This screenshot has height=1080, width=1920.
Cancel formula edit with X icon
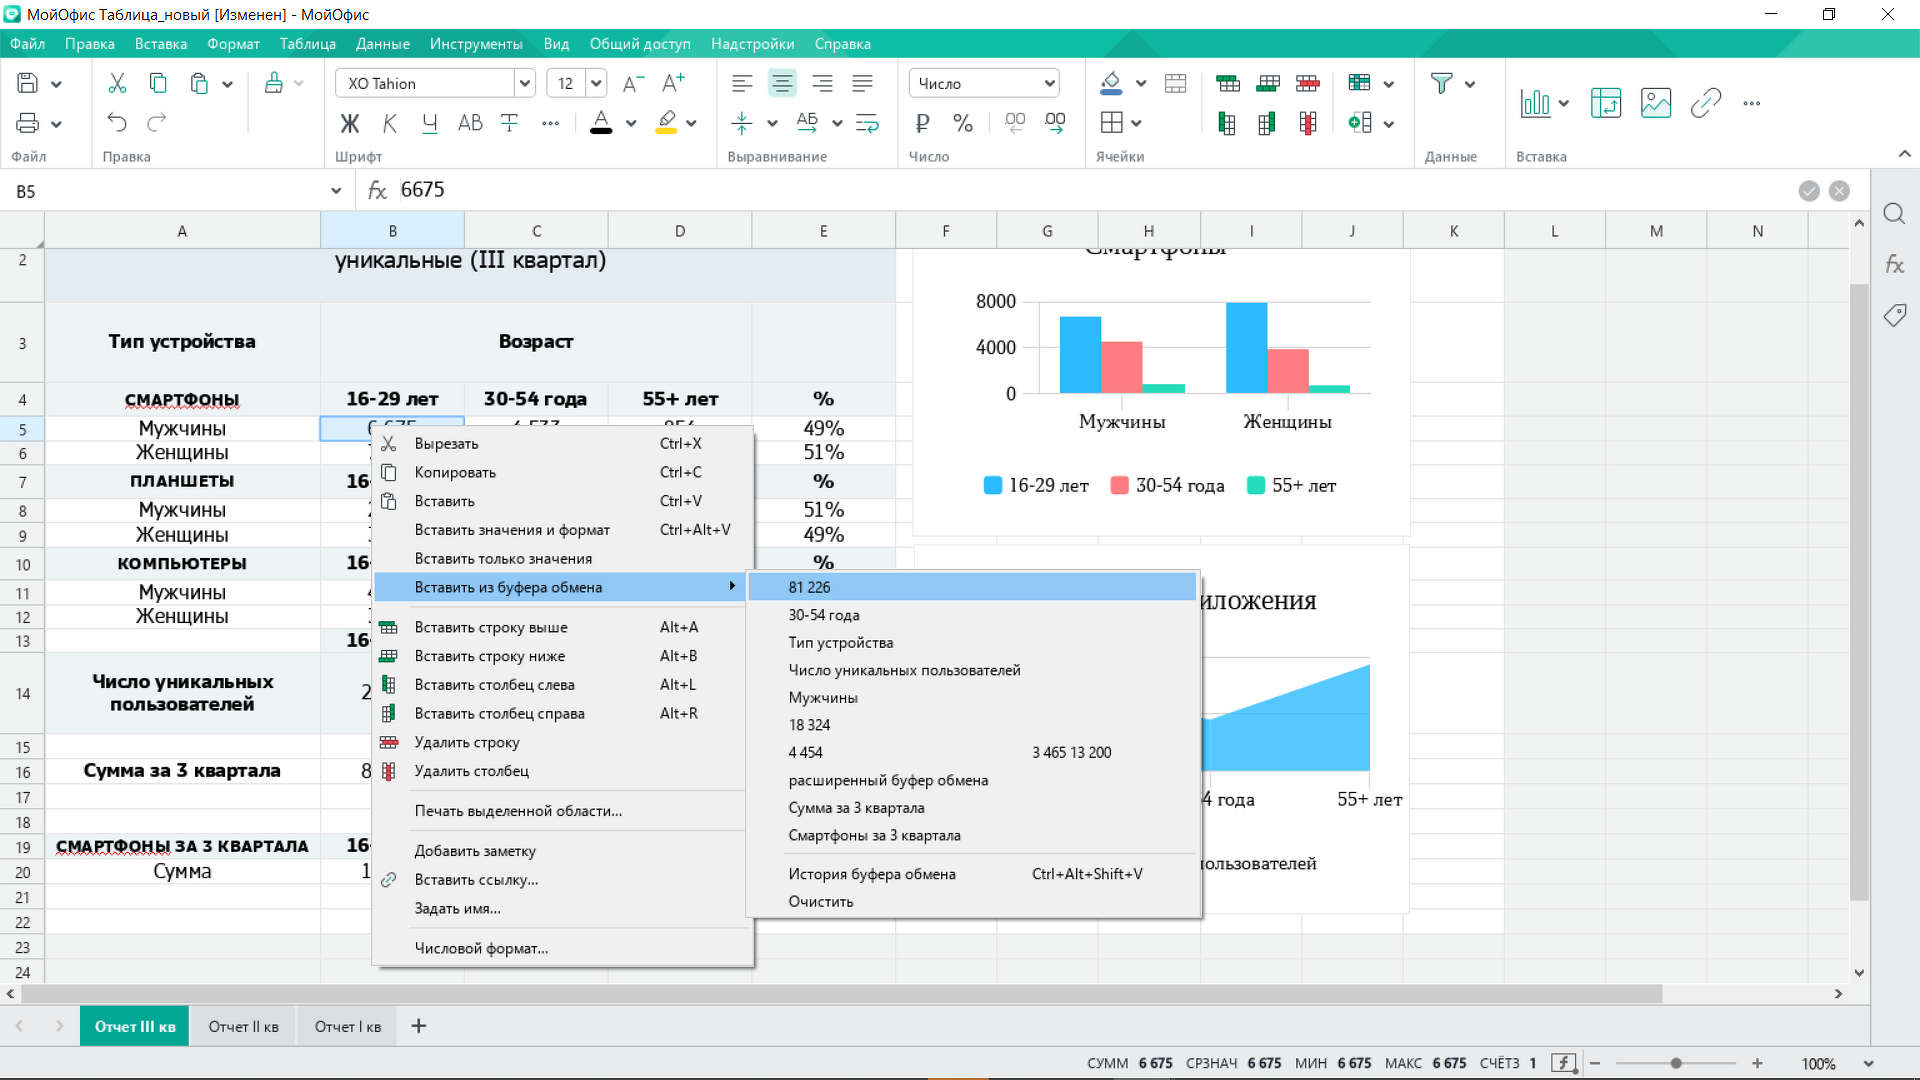click(x=1839, y=191)
